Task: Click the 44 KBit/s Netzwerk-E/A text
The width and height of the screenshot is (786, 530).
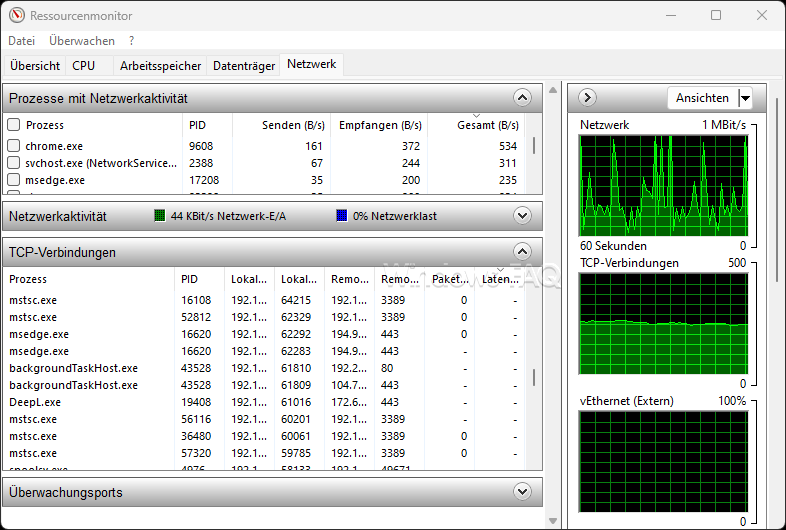Action: pyautogui.click(x=228, y=216)
